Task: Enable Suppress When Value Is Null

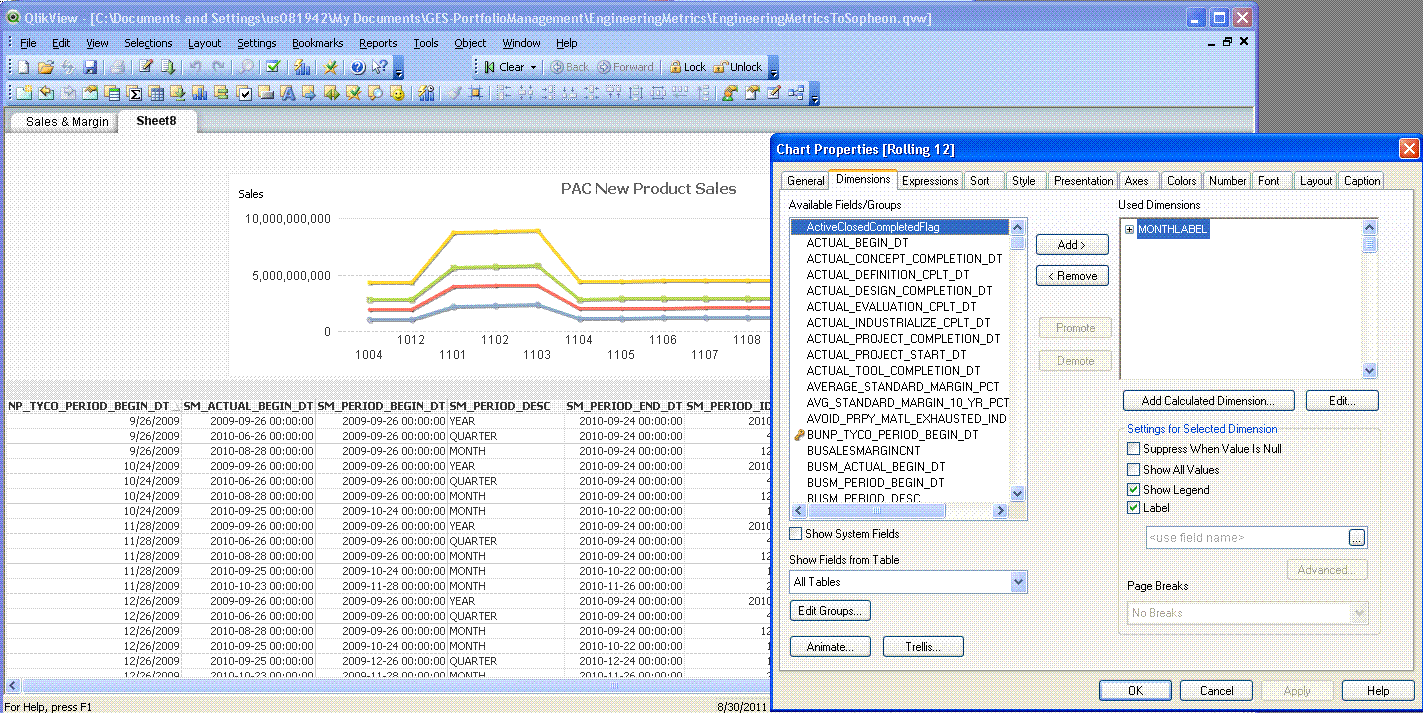Action: [1133, 449]
